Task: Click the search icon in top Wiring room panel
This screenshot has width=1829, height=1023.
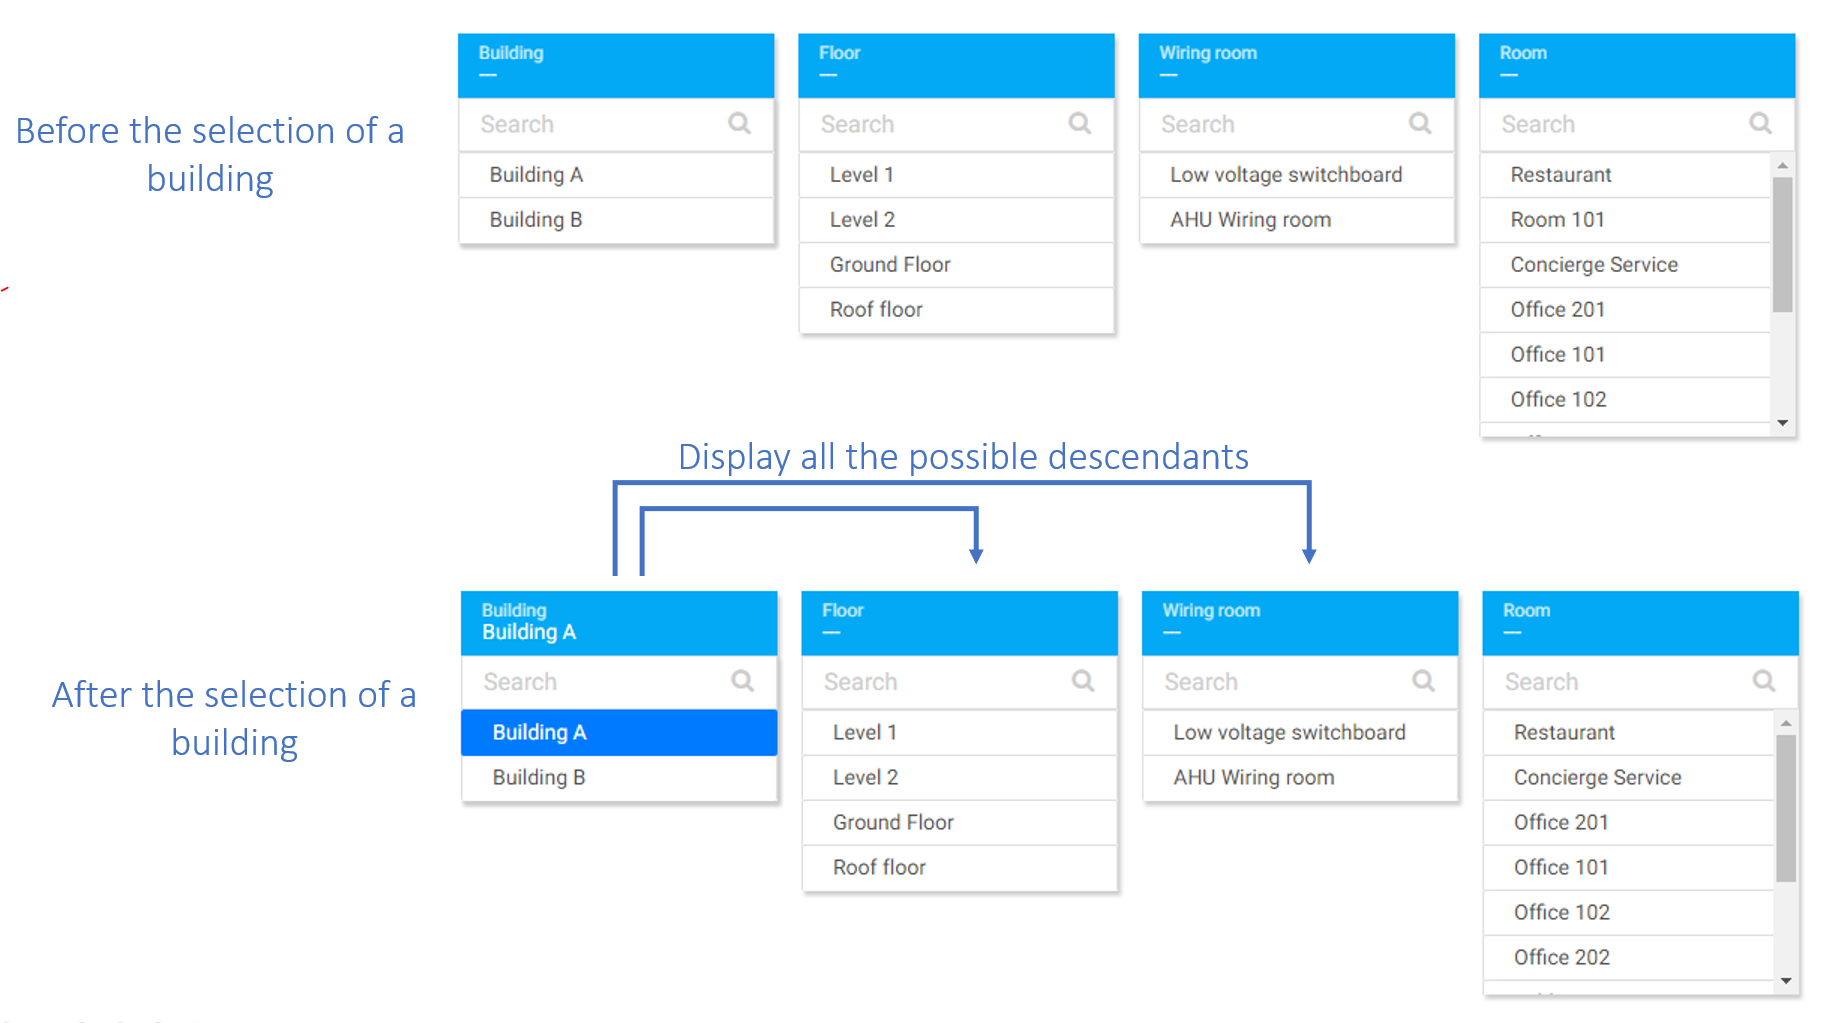Action: click(1419, 123)
